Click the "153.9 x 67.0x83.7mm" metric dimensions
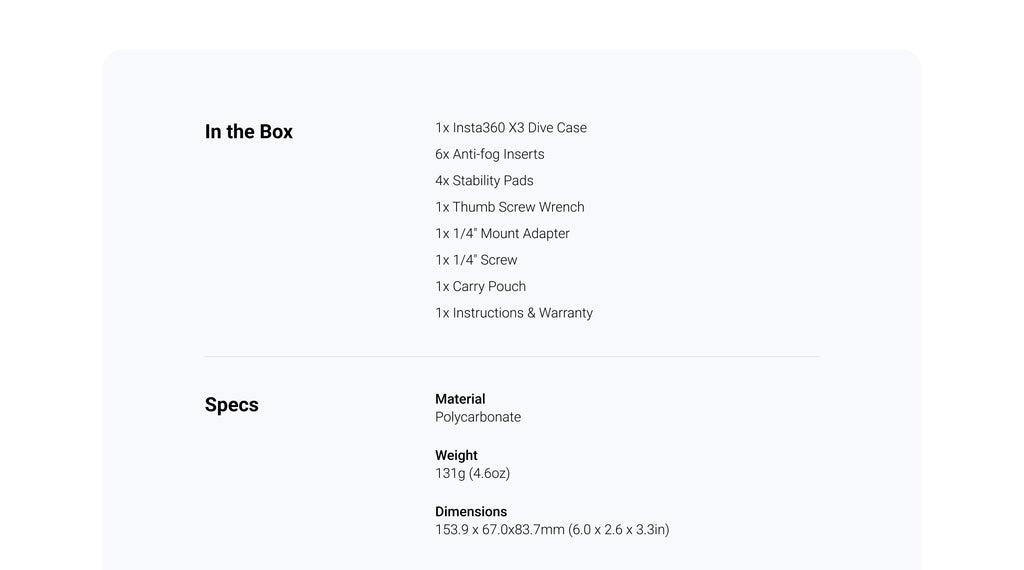 (x=499, y=530)
